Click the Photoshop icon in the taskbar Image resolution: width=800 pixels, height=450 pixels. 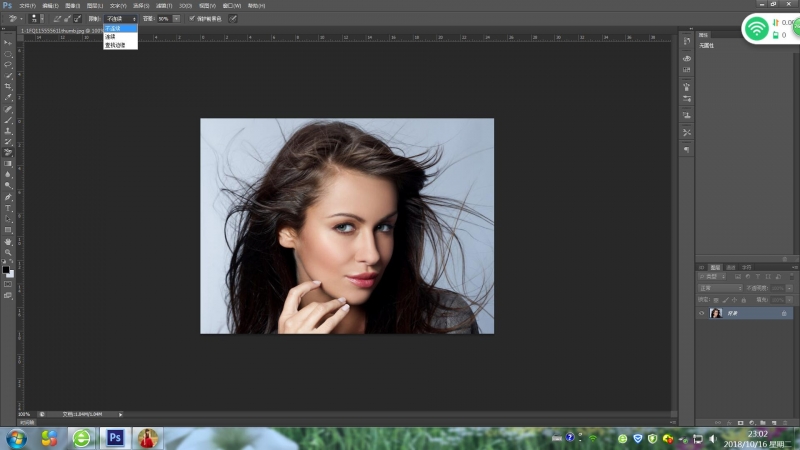[x=115, y=437]
